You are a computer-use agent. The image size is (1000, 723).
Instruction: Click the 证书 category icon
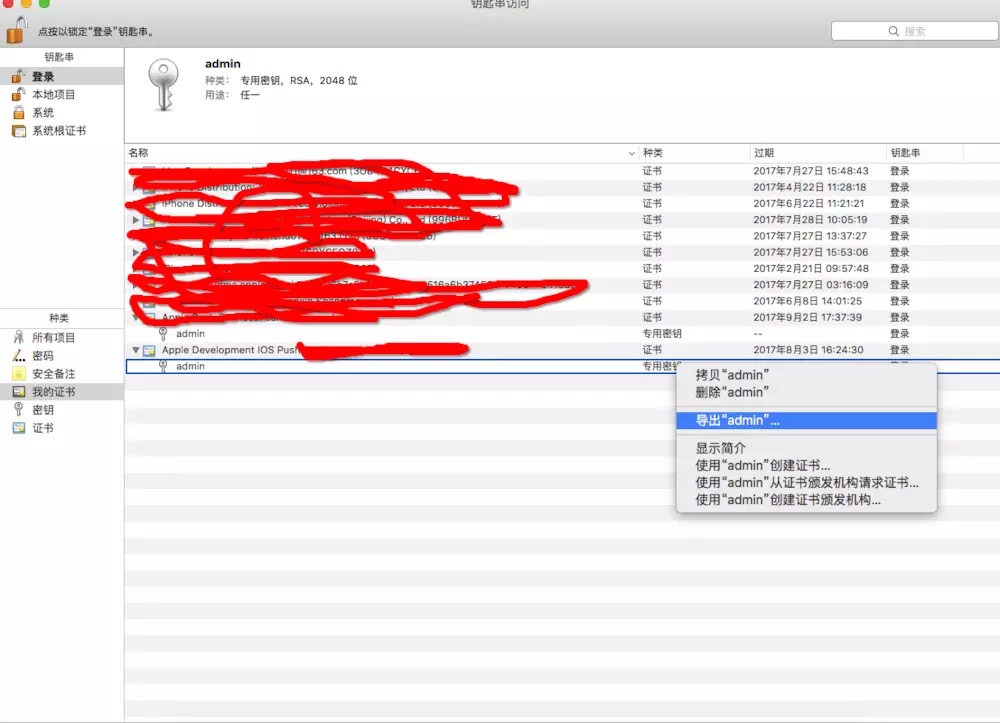click(x=19, y=428)
